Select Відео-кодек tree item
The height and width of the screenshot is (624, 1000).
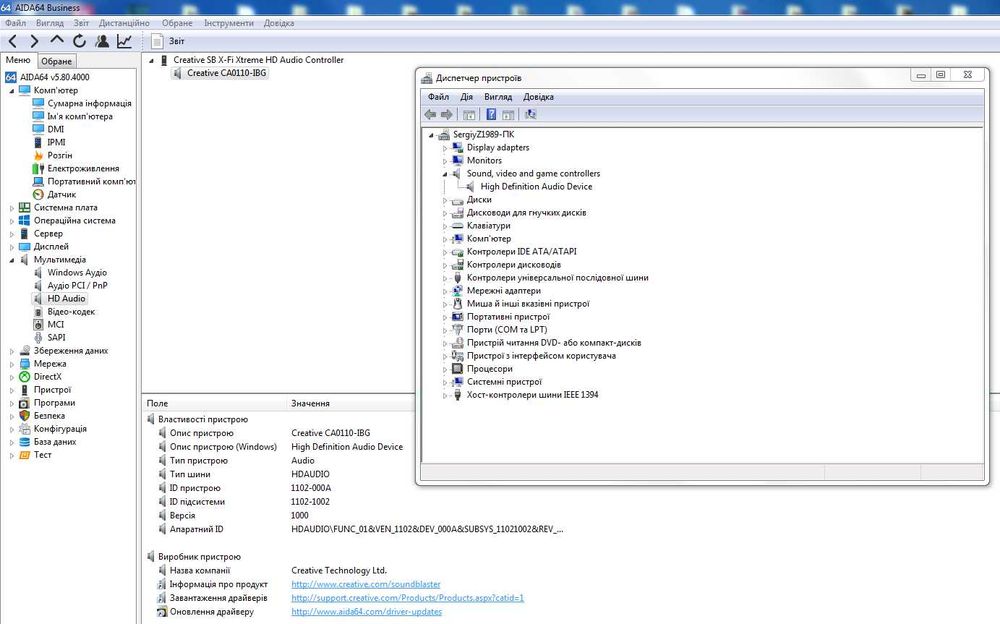(71, 312)
